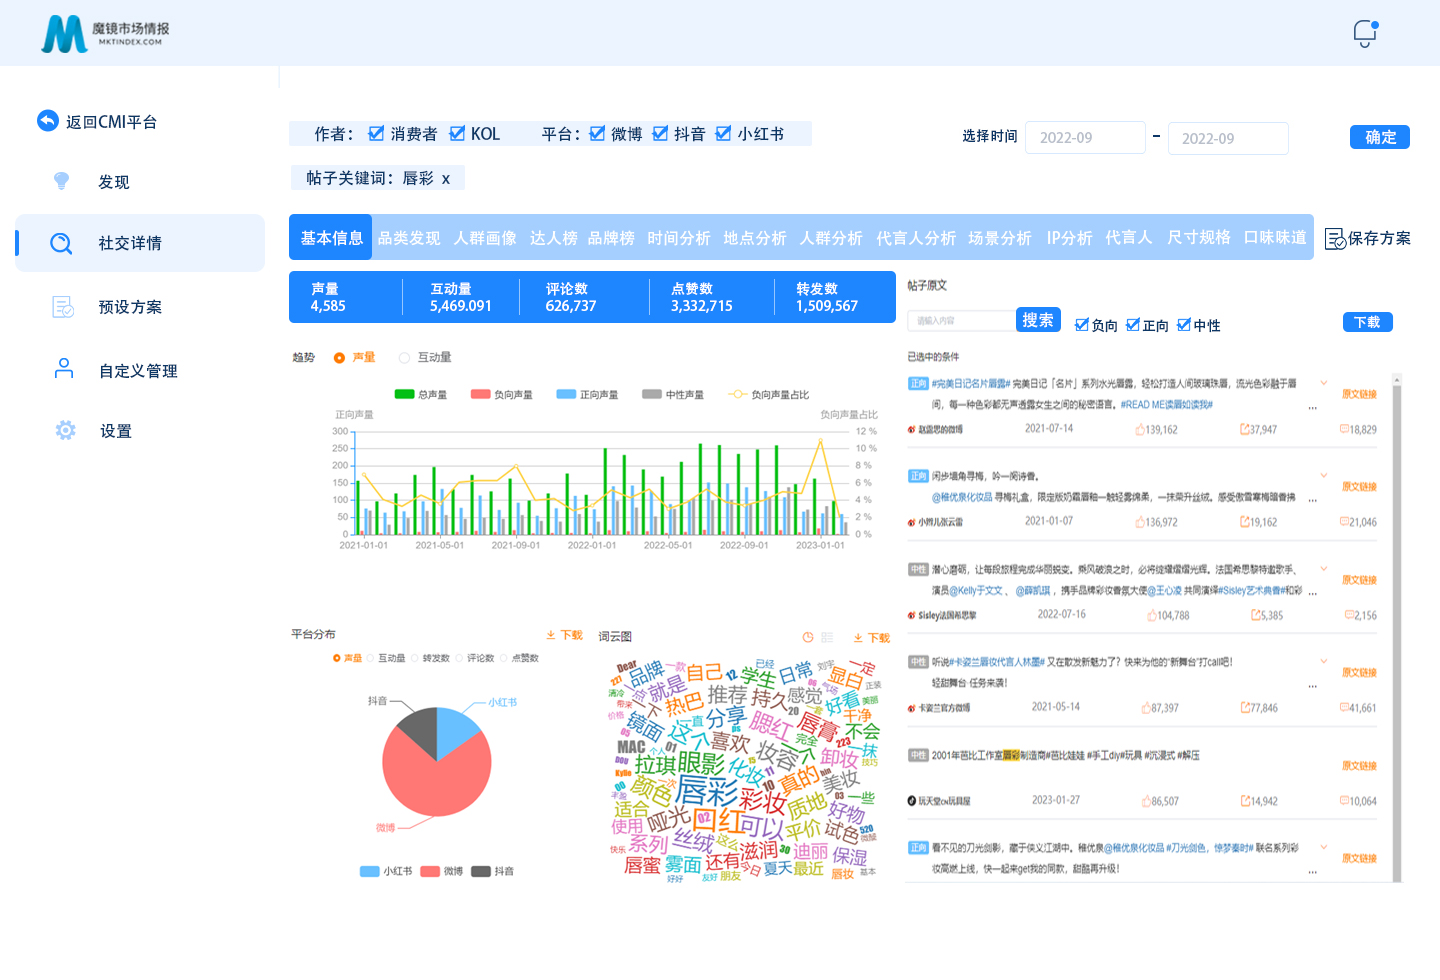Open the 代言人分析 tab
Image resolution: width=1440 pixels, height=980 pixels.
915,238
